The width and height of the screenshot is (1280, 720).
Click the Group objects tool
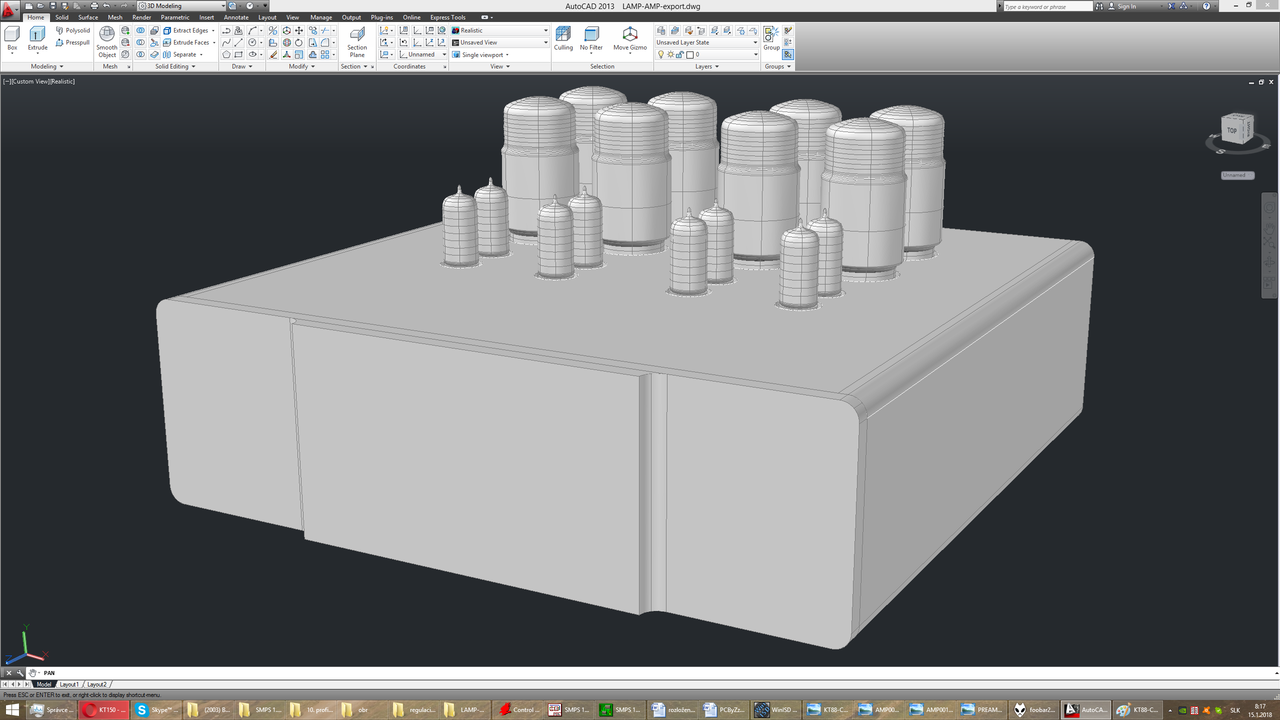[x=771, y=39]
